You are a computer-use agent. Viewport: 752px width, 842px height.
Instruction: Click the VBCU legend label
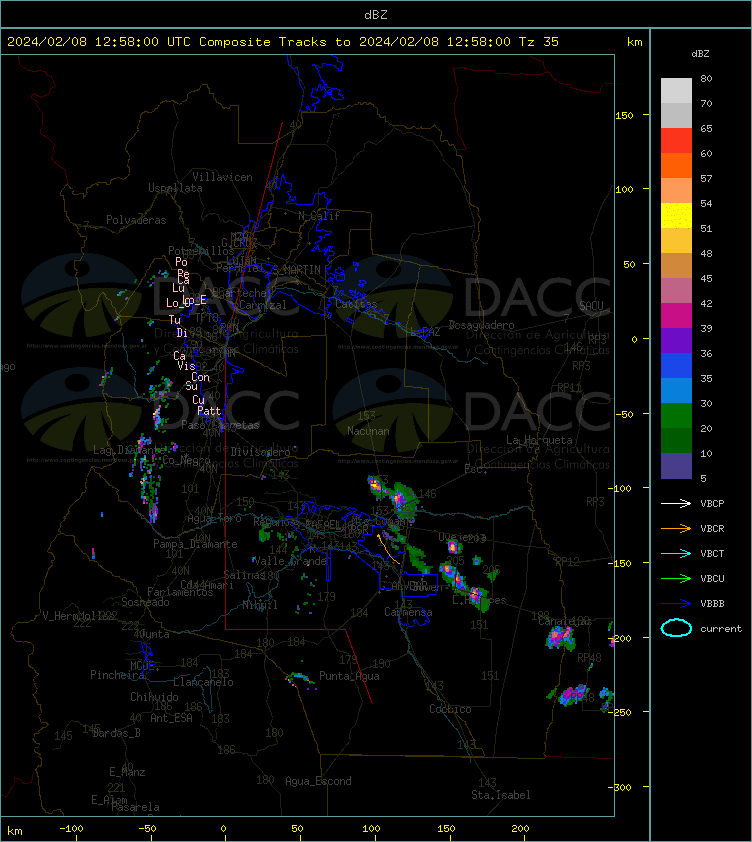(x=712, y=578)
